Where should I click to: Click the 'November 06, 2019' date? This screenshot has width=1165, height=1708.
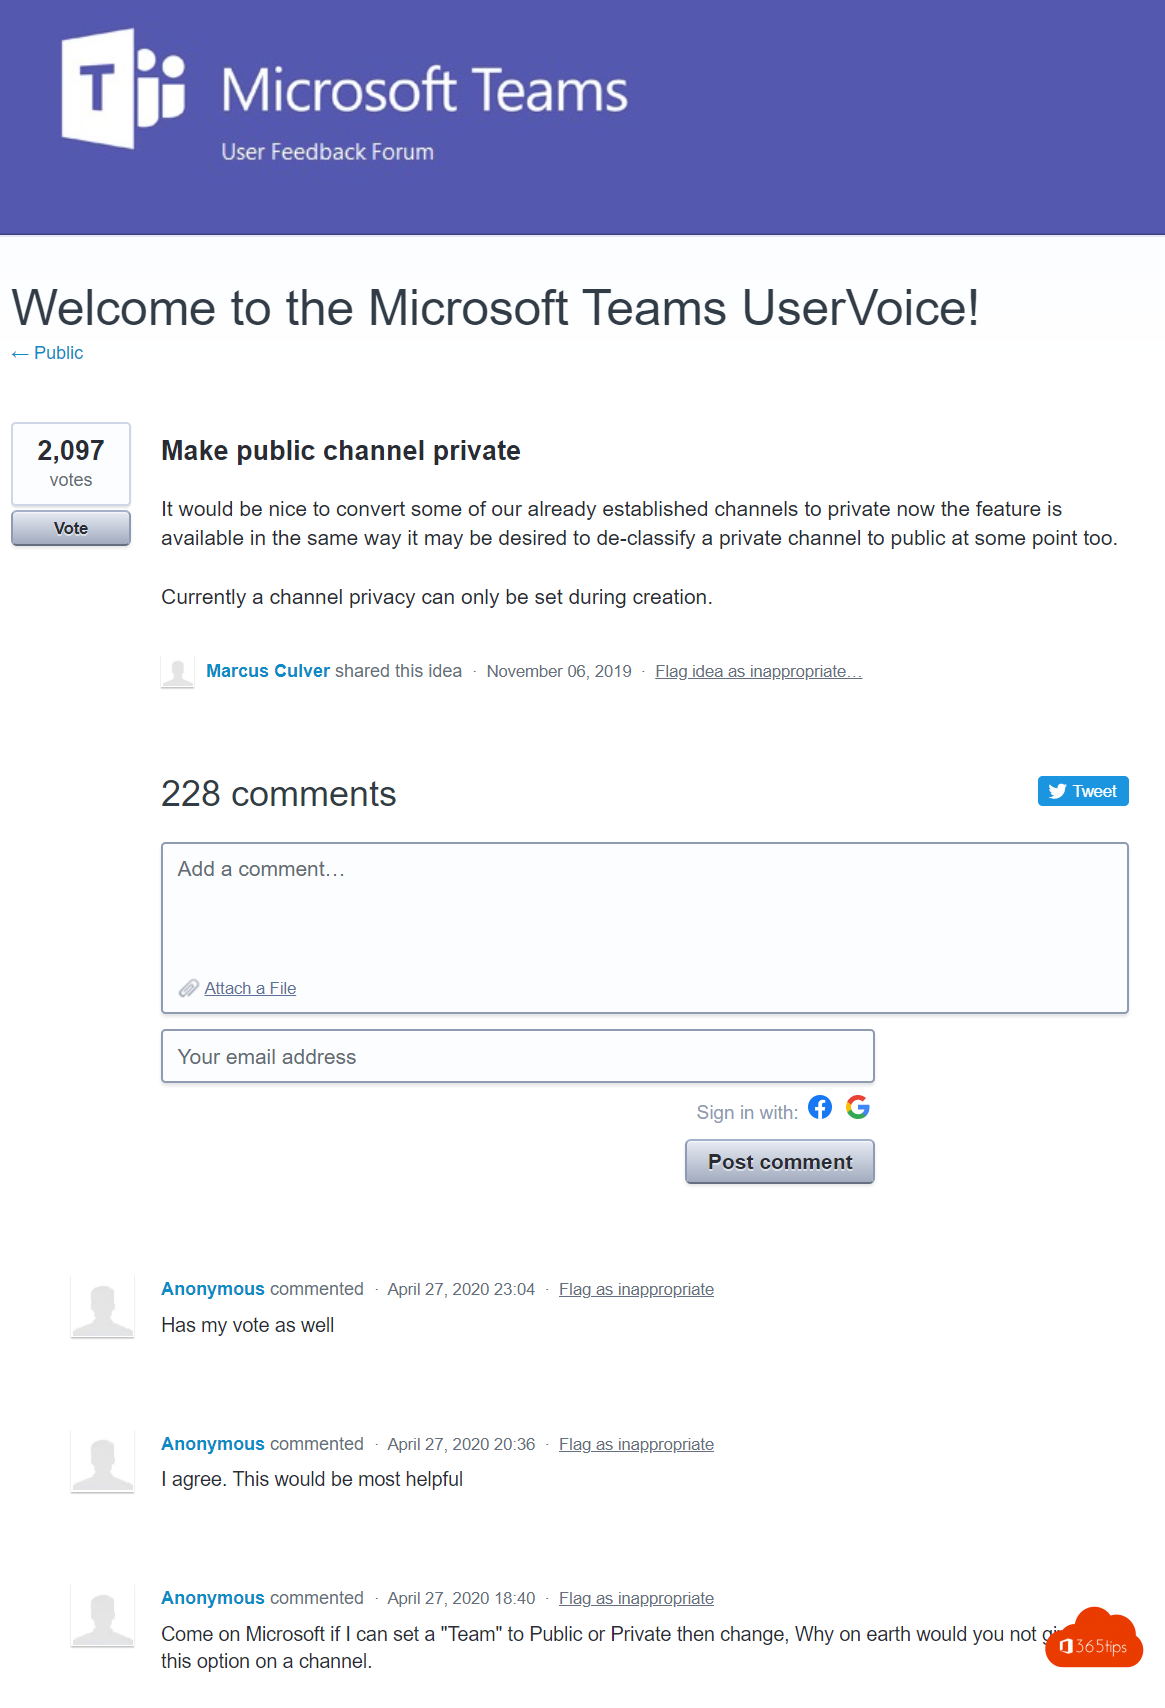[559, 671]
